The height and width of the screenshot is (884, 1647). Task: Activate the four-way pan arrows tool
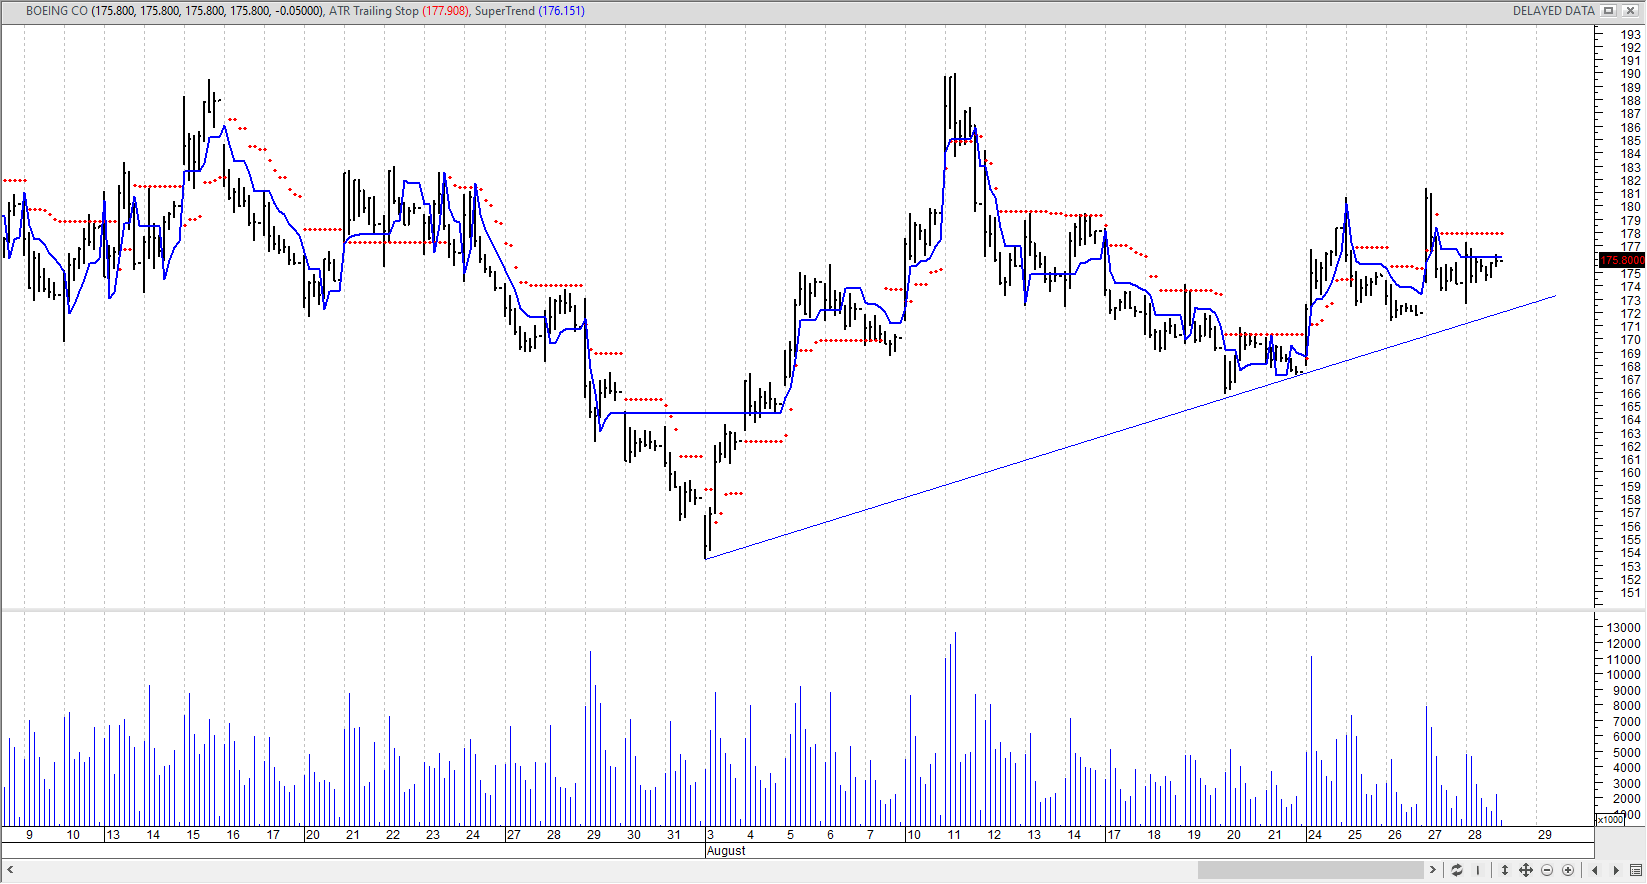[x=1526, y=870]
